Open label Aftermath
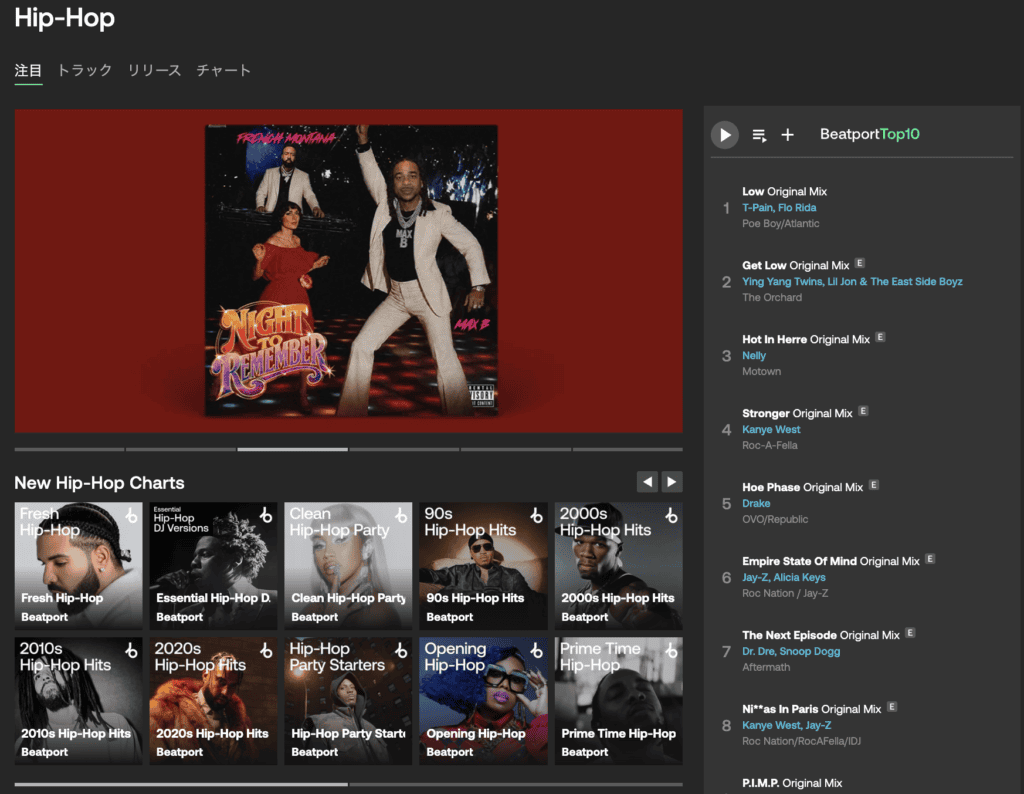 [x=766, y=667]
